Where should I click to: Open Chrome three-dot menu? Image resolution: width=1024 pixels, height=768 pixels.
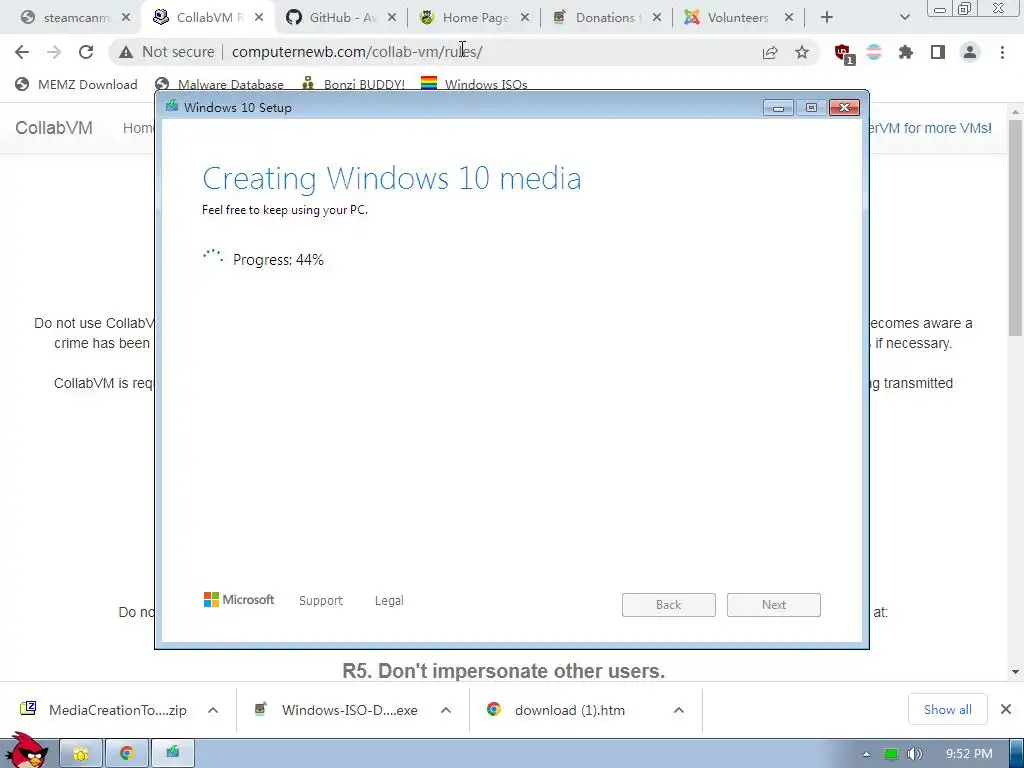[1002, 53]
